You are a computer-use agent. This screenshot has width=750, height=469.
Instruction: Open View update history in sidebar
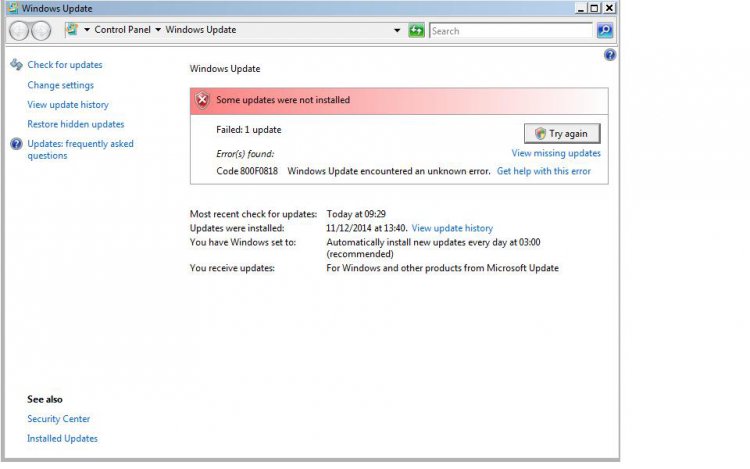coord(68,105)
